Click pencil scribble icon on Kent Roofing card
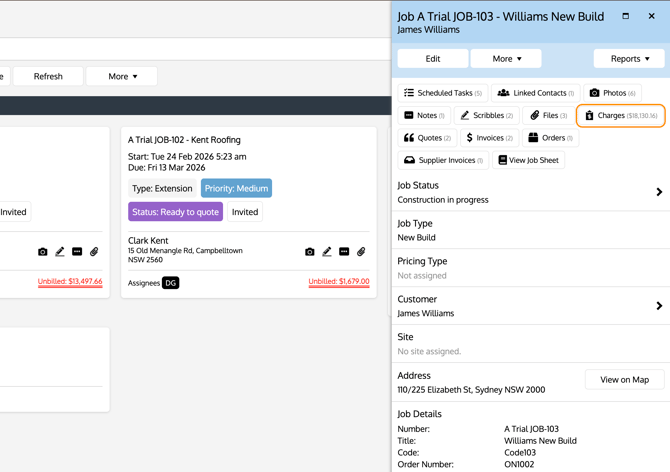Screen dimensions: 670x472 click(x=327, y=252)
